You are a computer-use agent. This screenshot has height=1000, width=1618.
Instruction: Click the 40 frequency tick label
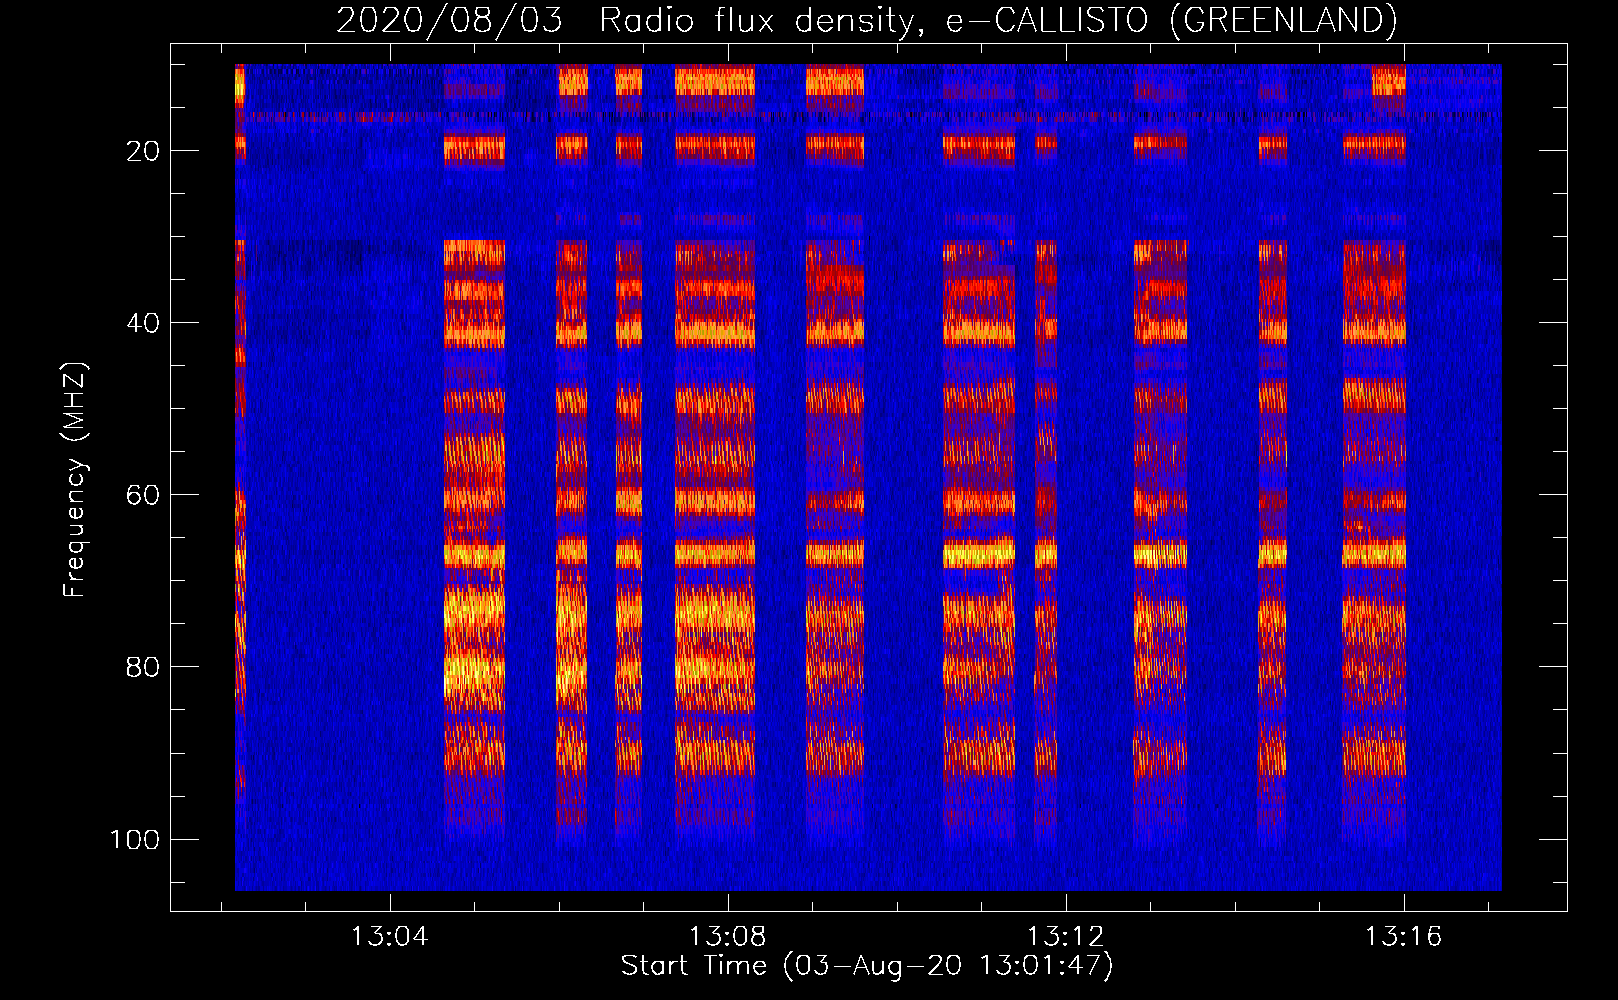[x=143, y=323]
